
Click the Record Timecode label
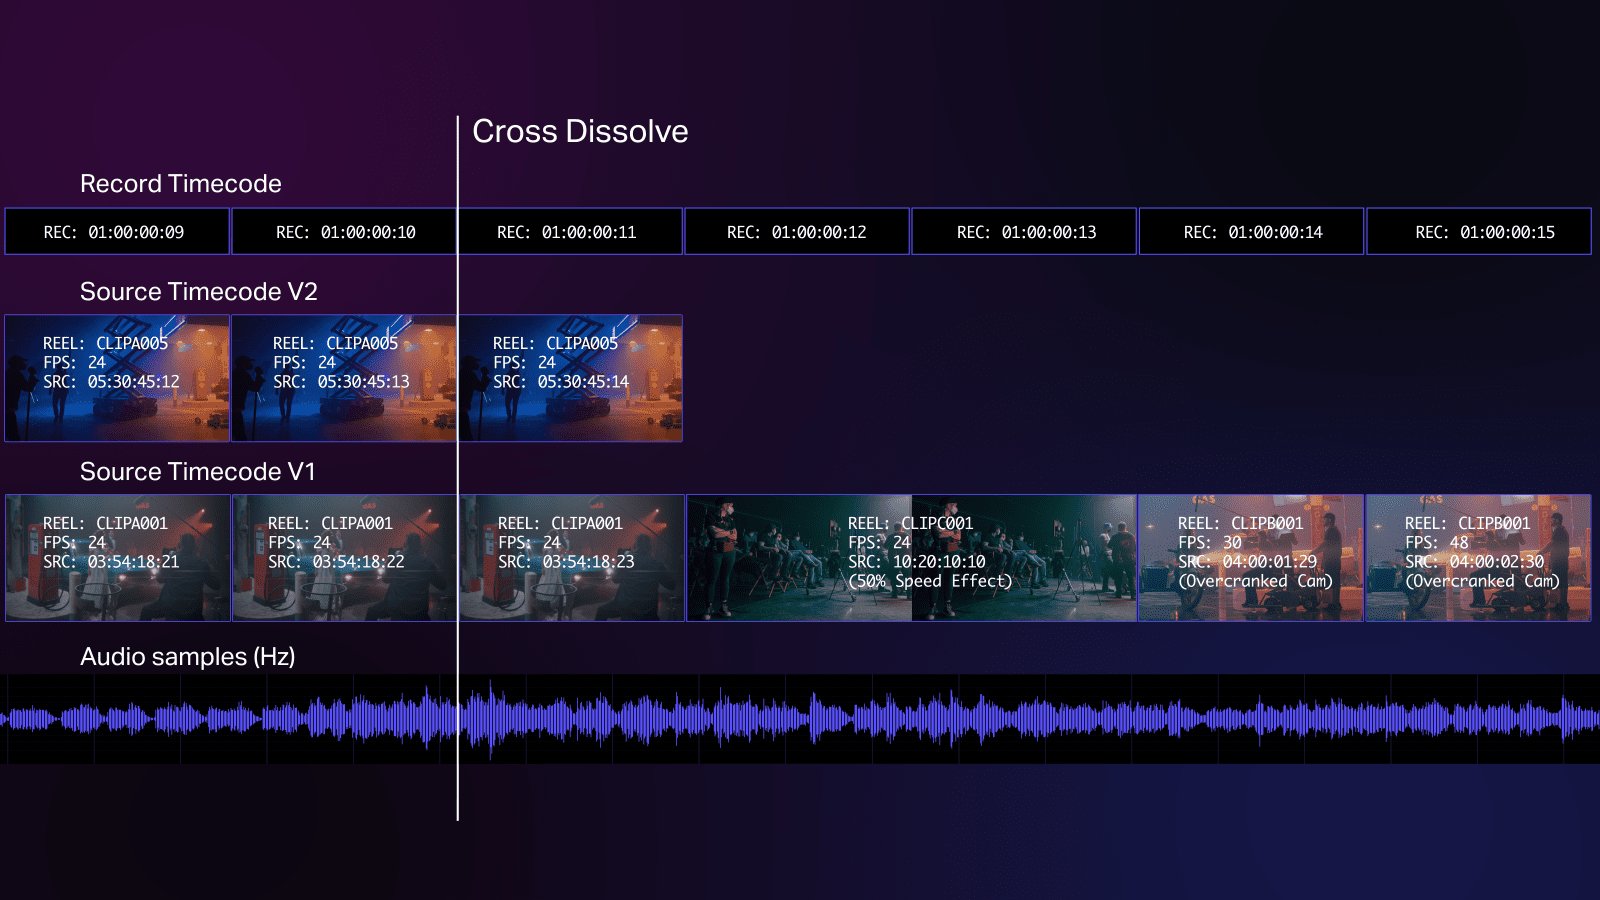point(180,184)
